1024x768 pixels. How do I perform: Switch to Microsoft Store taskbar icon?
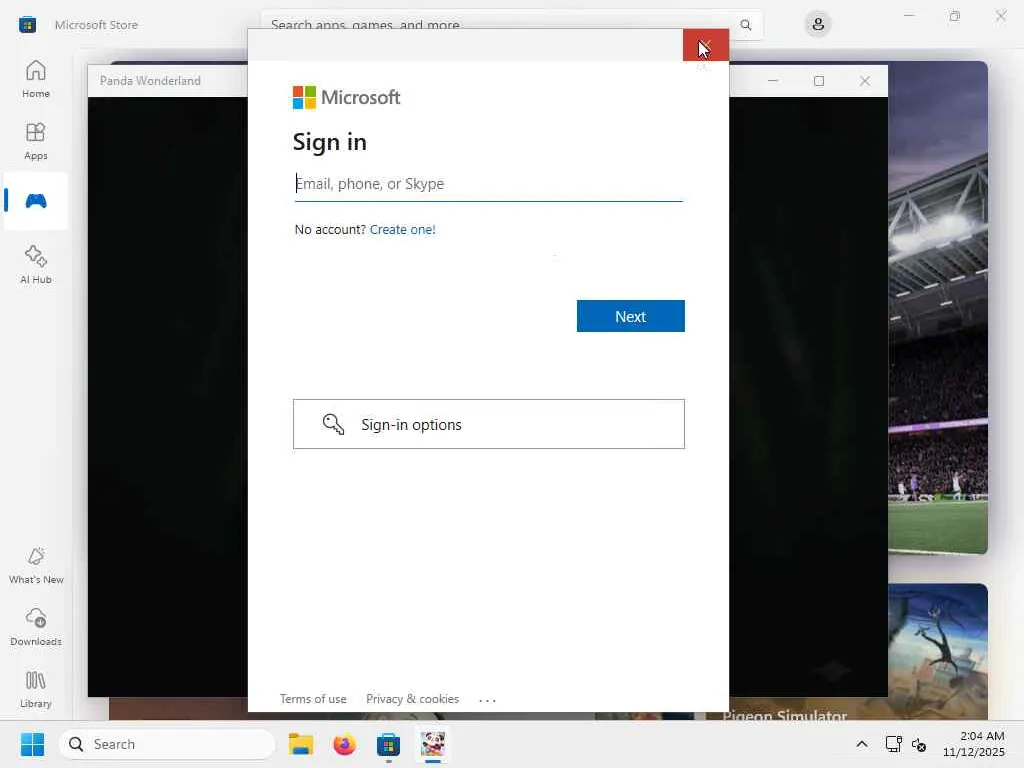(x=388, y=744)
